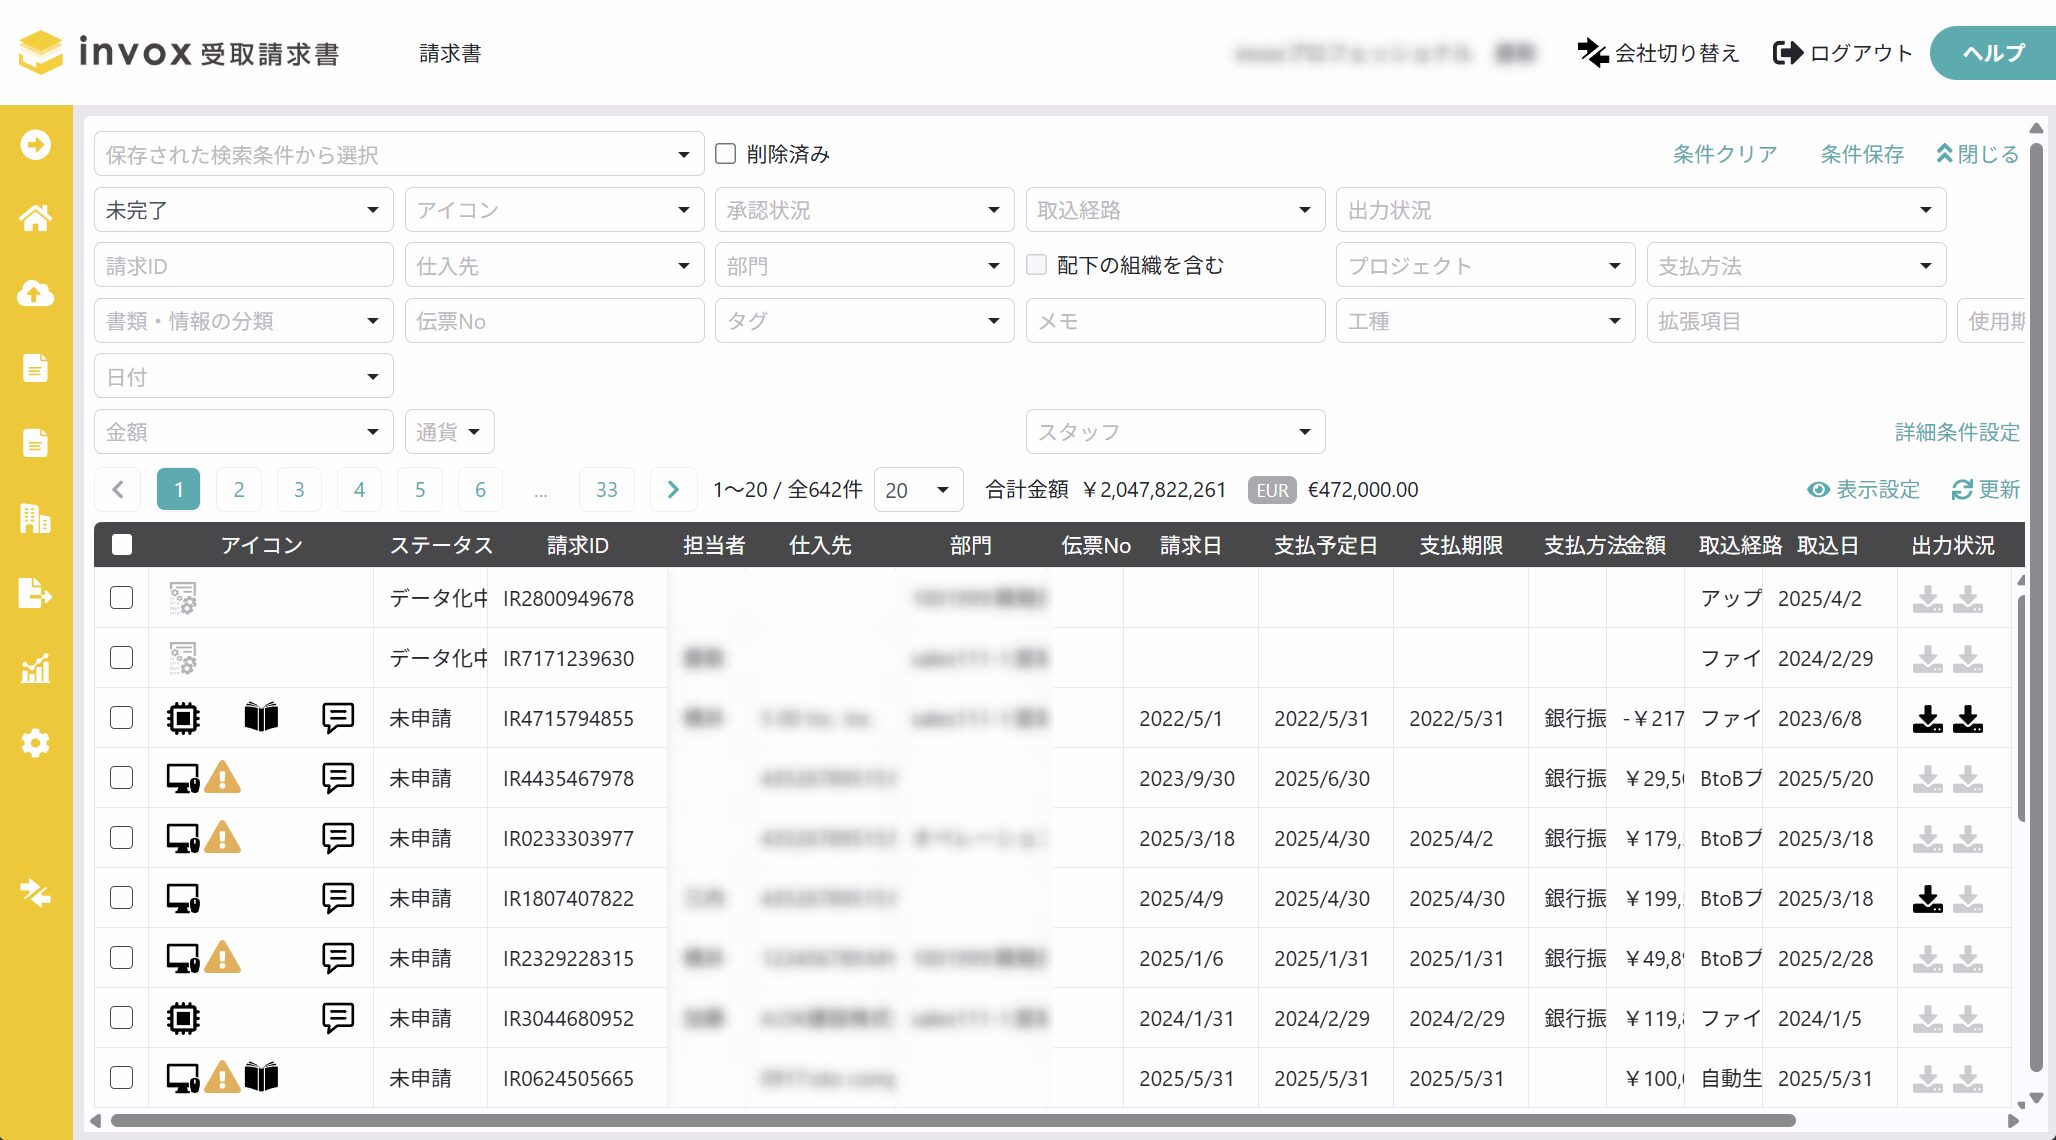The image size is (2056, 1140).
Task: Click the cloud upload sidebar icon
Action: pyautogui.click(x=36, y=293)
